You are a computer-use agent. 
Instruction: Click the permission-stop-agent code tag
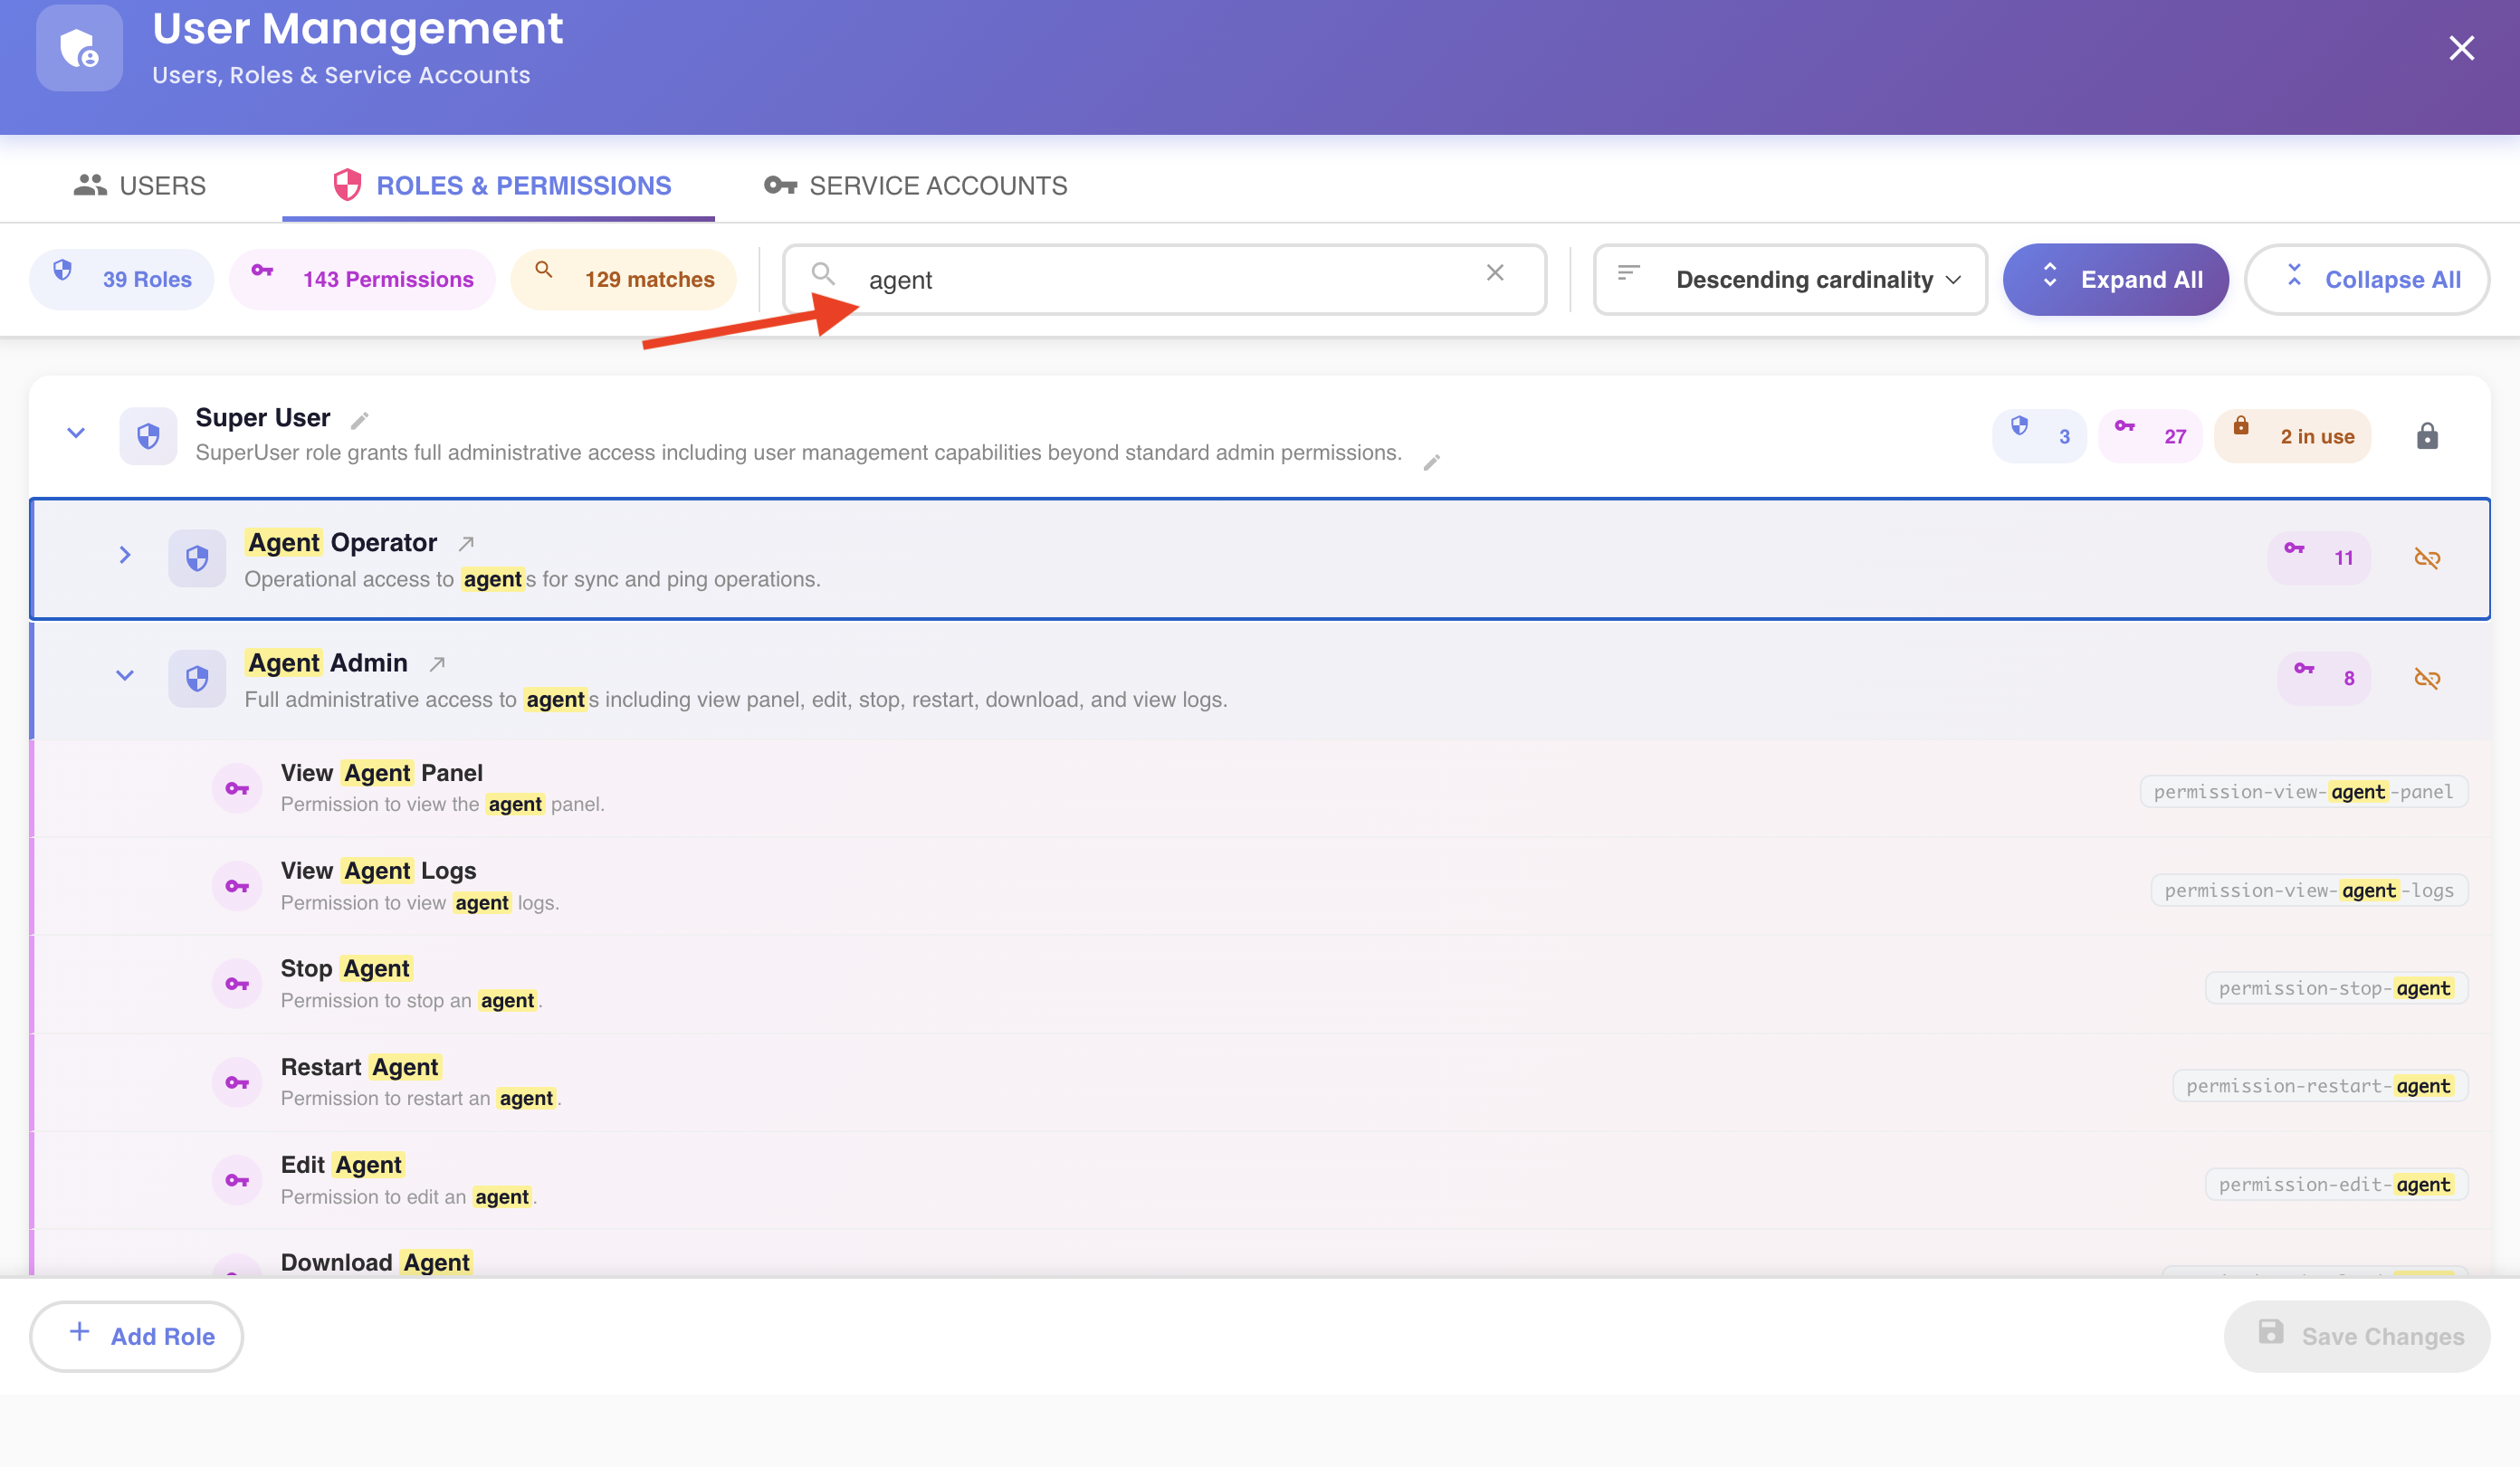tap(2336, 987)
